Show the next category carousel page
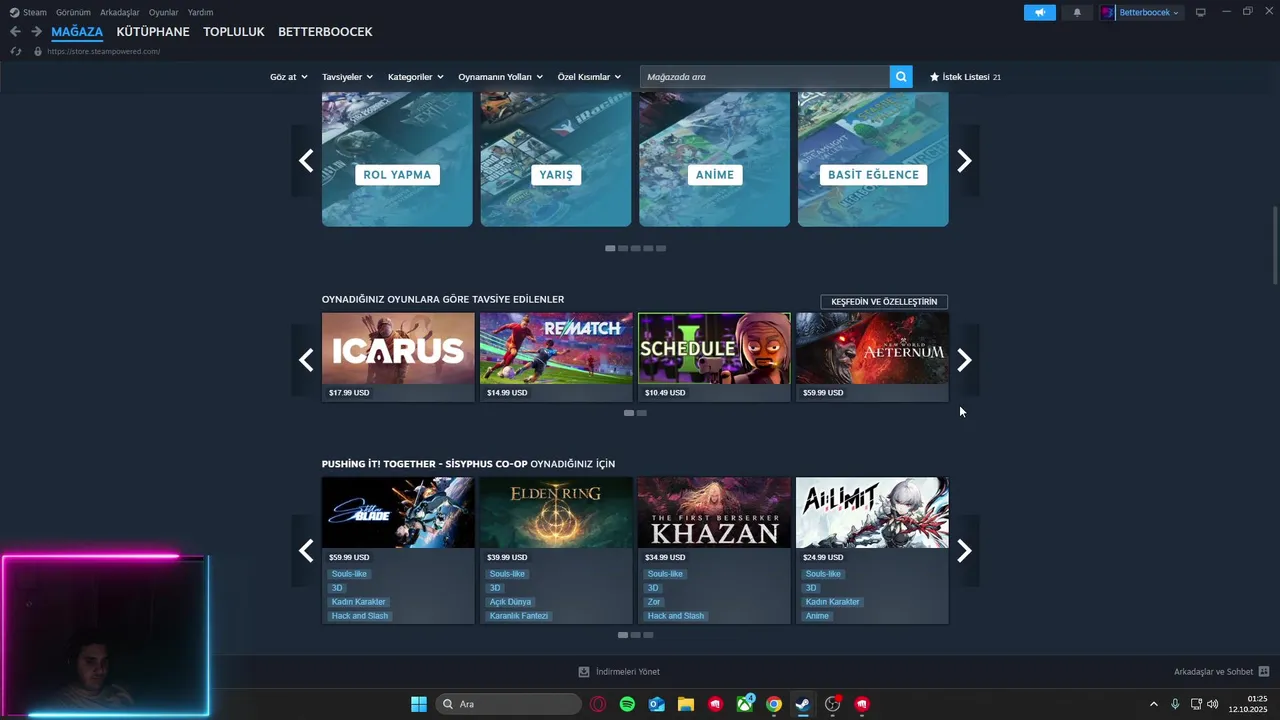Image resolution: width=1280 pixels, height=720 pixels. point(964,160)
